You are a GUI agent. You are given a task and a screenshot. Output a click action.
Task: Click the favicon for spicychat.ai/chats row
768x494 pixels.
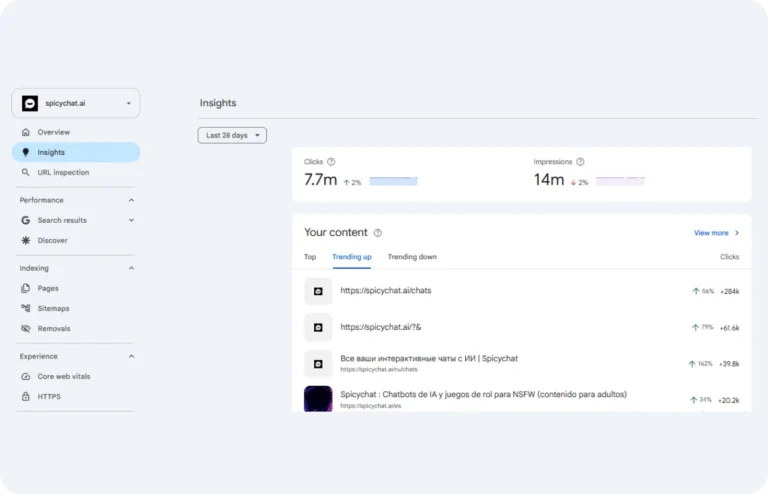(x=318, y=291)
